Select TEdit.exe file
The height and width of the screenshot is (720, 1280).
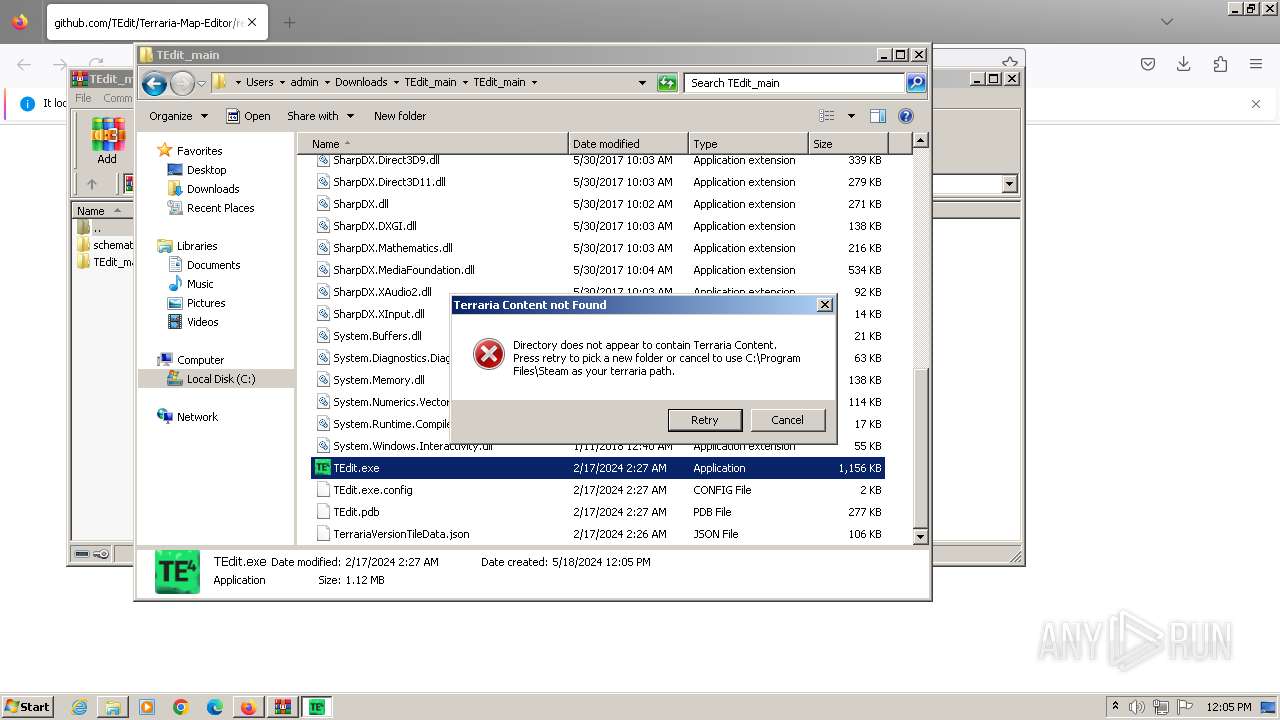tap(598, 468)
